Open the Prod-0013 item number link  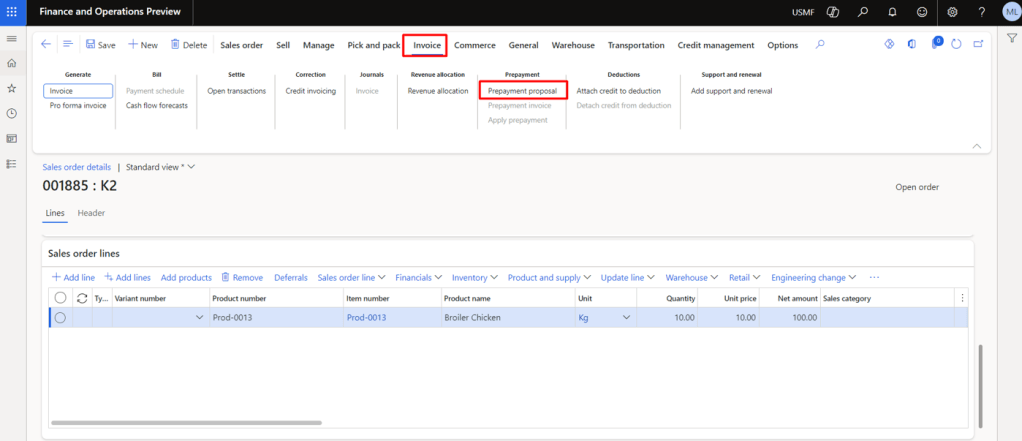point(366,317)
